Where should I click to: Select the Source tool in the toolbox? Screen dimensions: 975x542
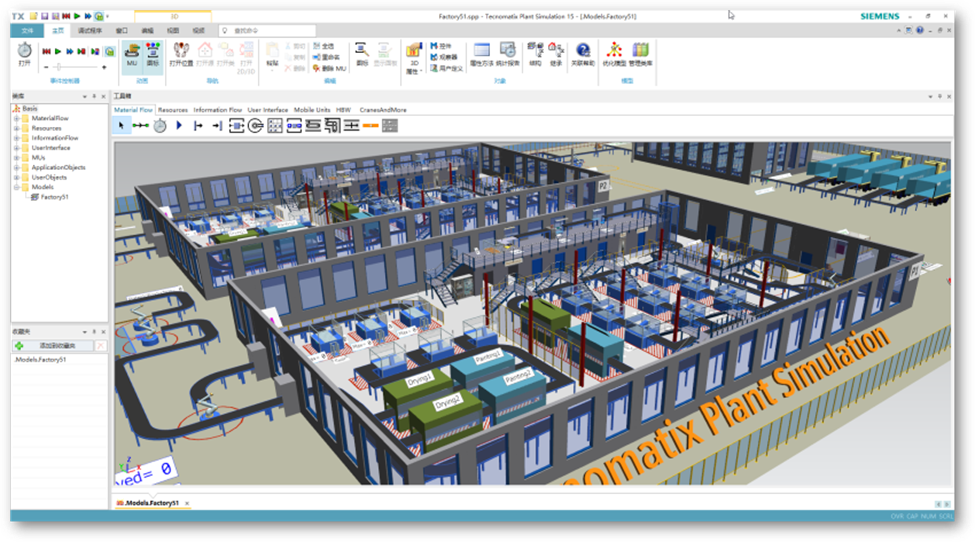pyautogui.click(x=198, y=126)
